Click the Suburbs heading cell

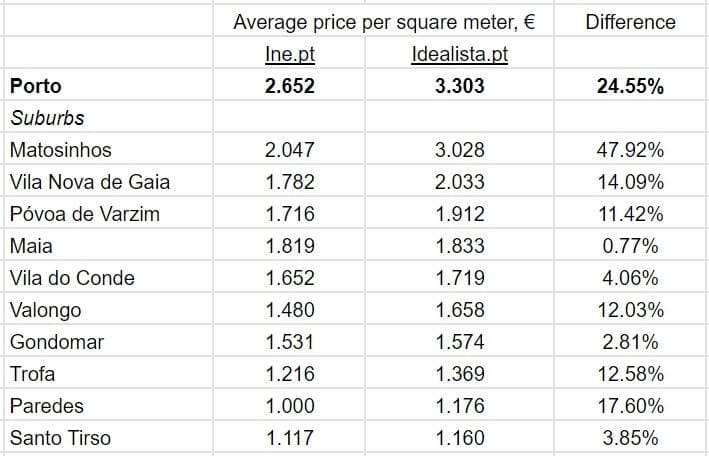(x=47, y=118)
